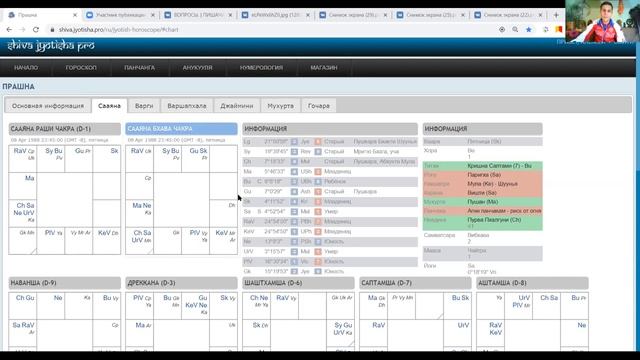Click the САПТАМША (D-7) header
The height and width of the screenshot is (360, 640).
415,283
